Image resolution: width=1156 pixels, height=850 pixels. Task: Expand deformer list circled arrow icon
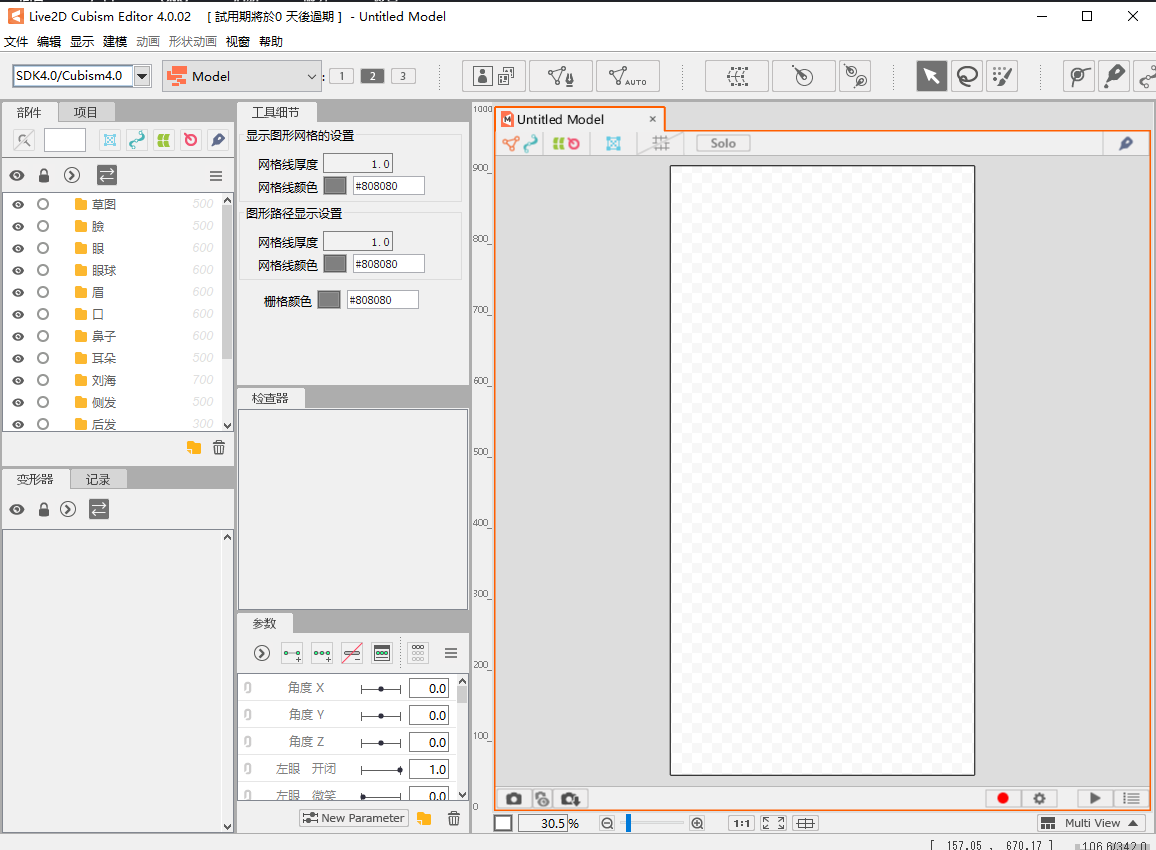(x=68, y=509)
